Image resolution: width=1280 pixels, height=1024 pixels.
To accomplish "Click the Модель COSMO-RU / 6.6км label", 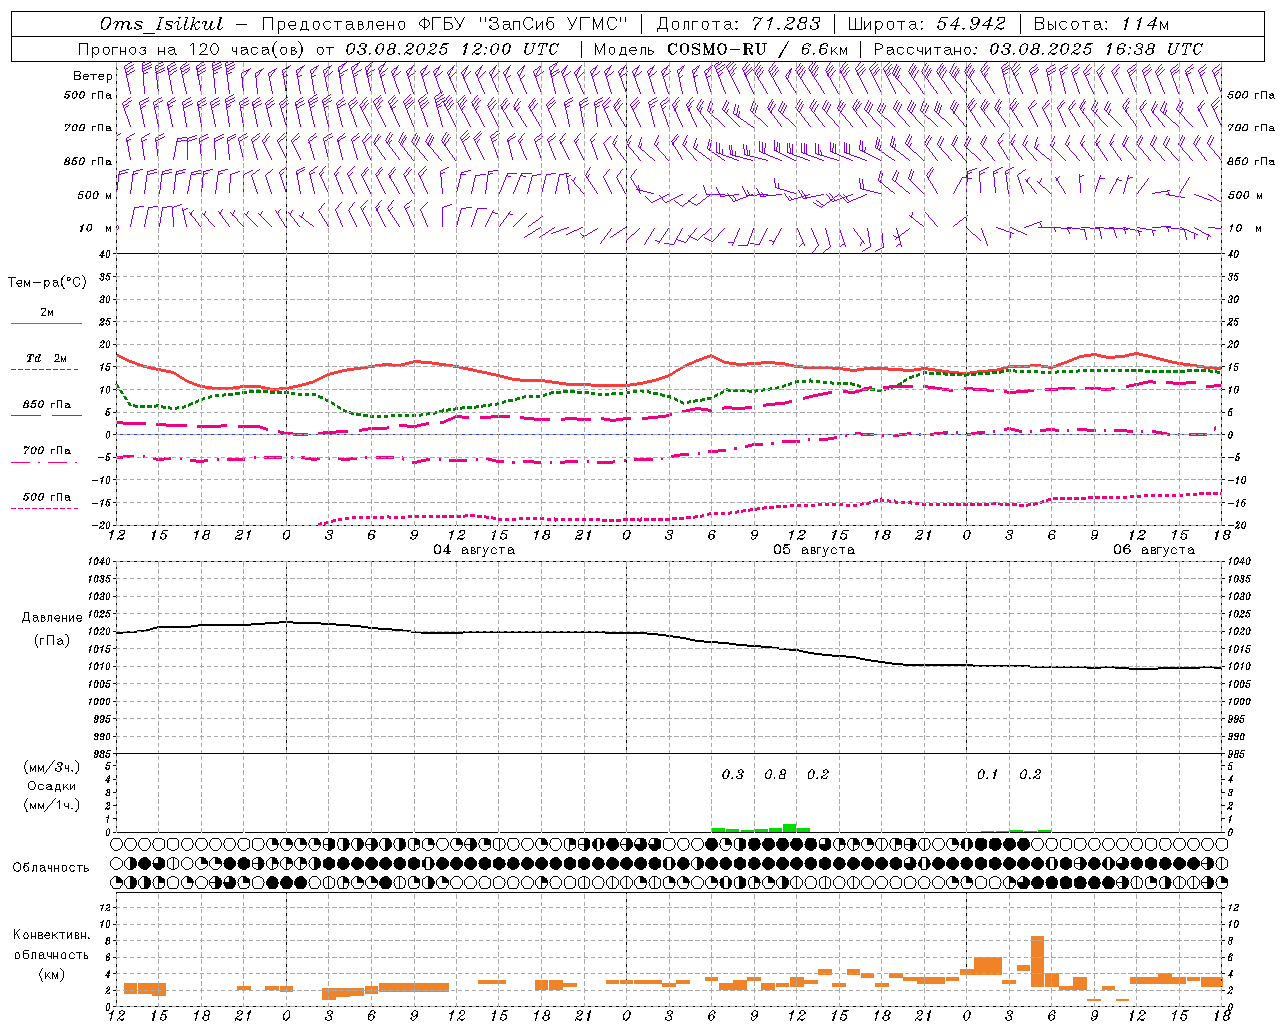I will pyautogui.click(x=721, y=49).
